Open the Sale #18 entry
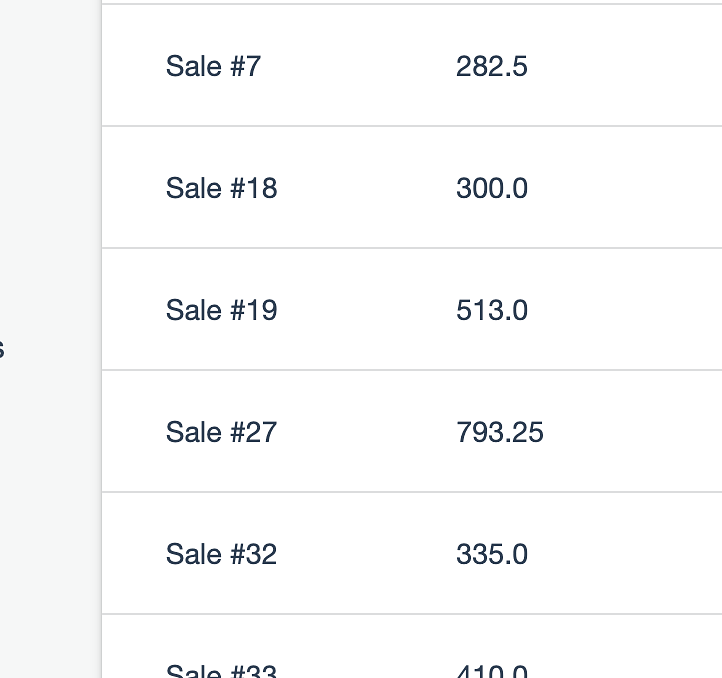This screenshot has height=678, width=722. (x=221, y=188)
